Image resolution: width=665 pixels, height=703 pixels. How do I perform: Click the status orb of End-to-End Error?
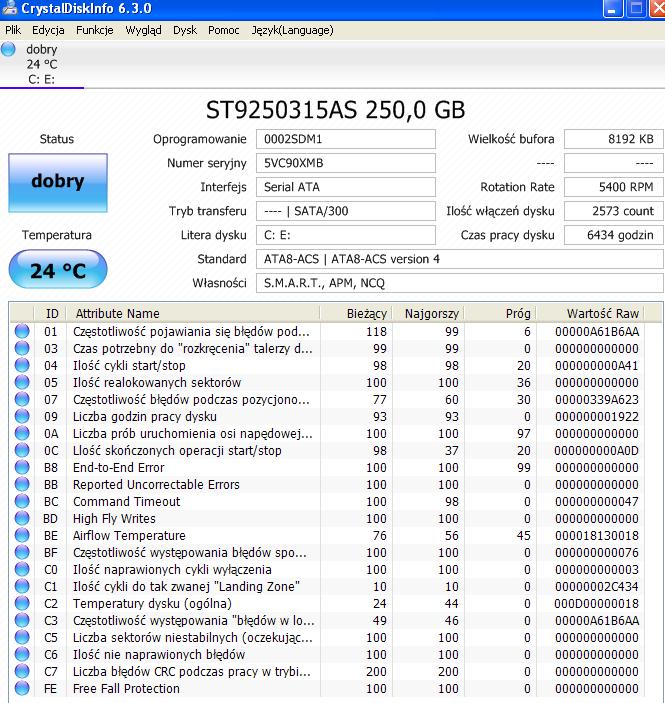tap(22, 468)
